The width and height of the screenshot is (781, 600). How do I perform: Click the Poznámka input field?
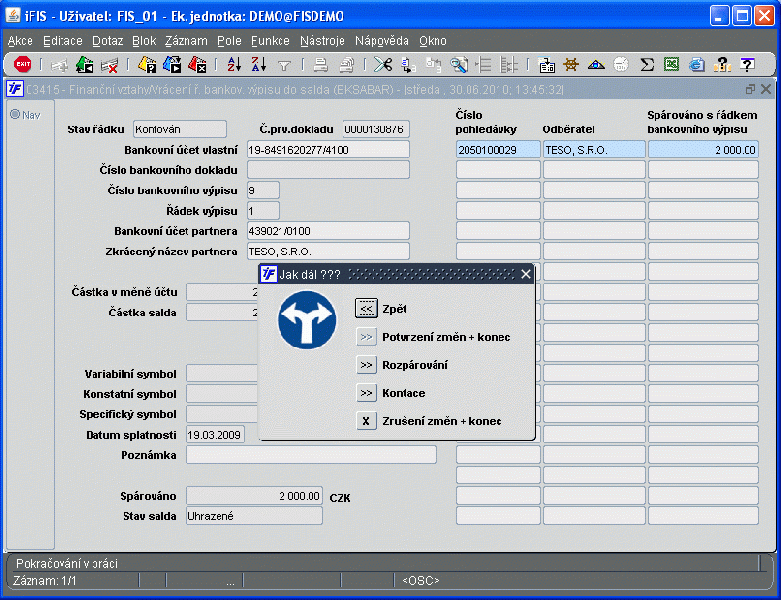(x=311, y=455)
